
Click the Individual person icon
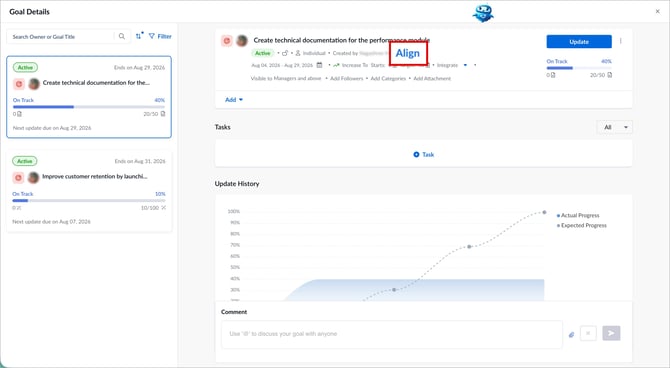[x=298, y=53]
